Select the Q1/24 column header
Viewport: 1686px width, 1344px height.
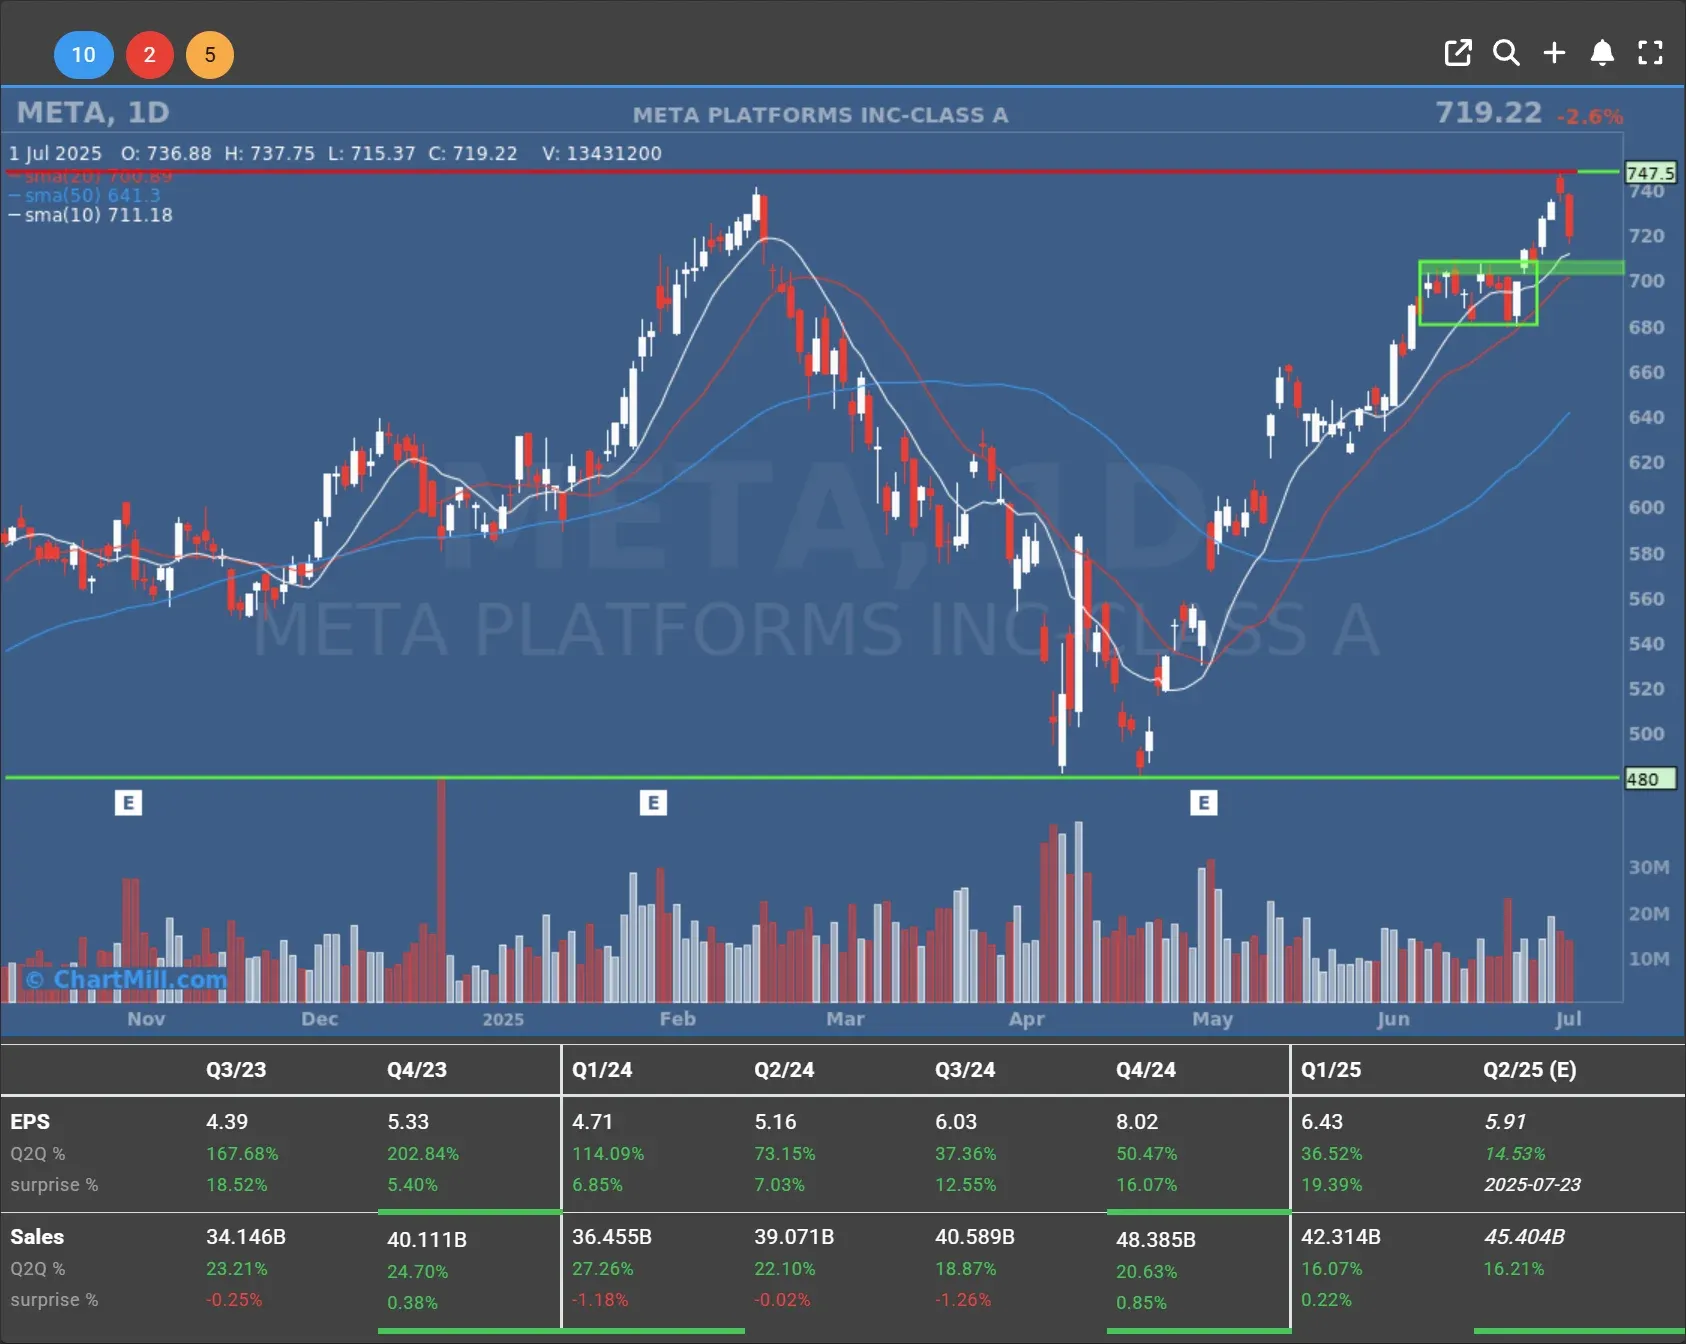coord(602,1069)
